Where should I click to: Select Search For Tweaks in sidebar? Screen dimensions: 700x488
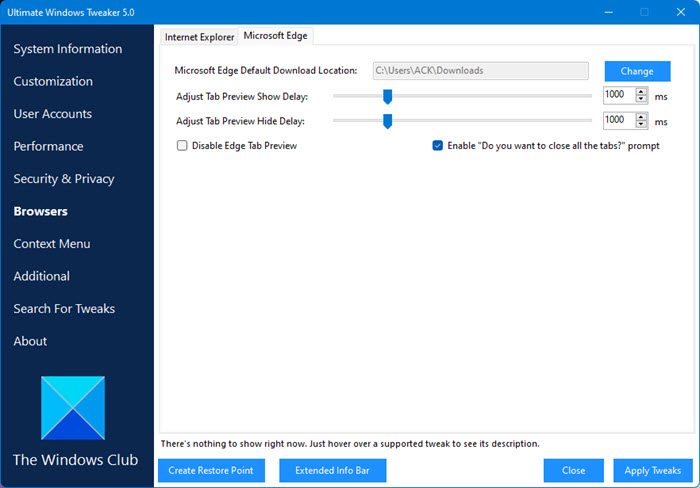64,309
